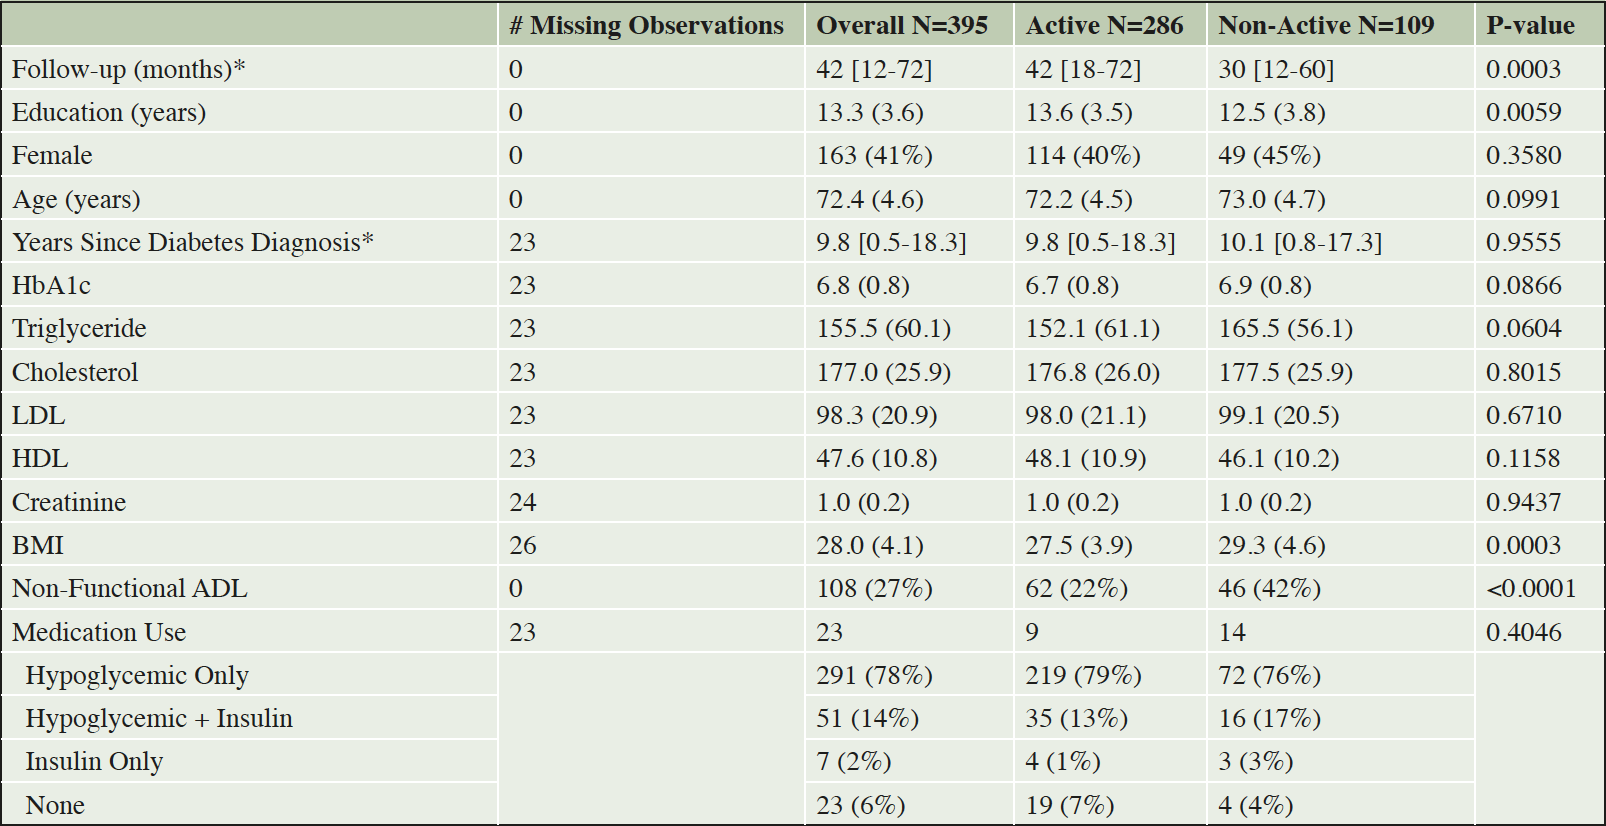
Task: Click the P-value column header
Action: (1530, 25)
